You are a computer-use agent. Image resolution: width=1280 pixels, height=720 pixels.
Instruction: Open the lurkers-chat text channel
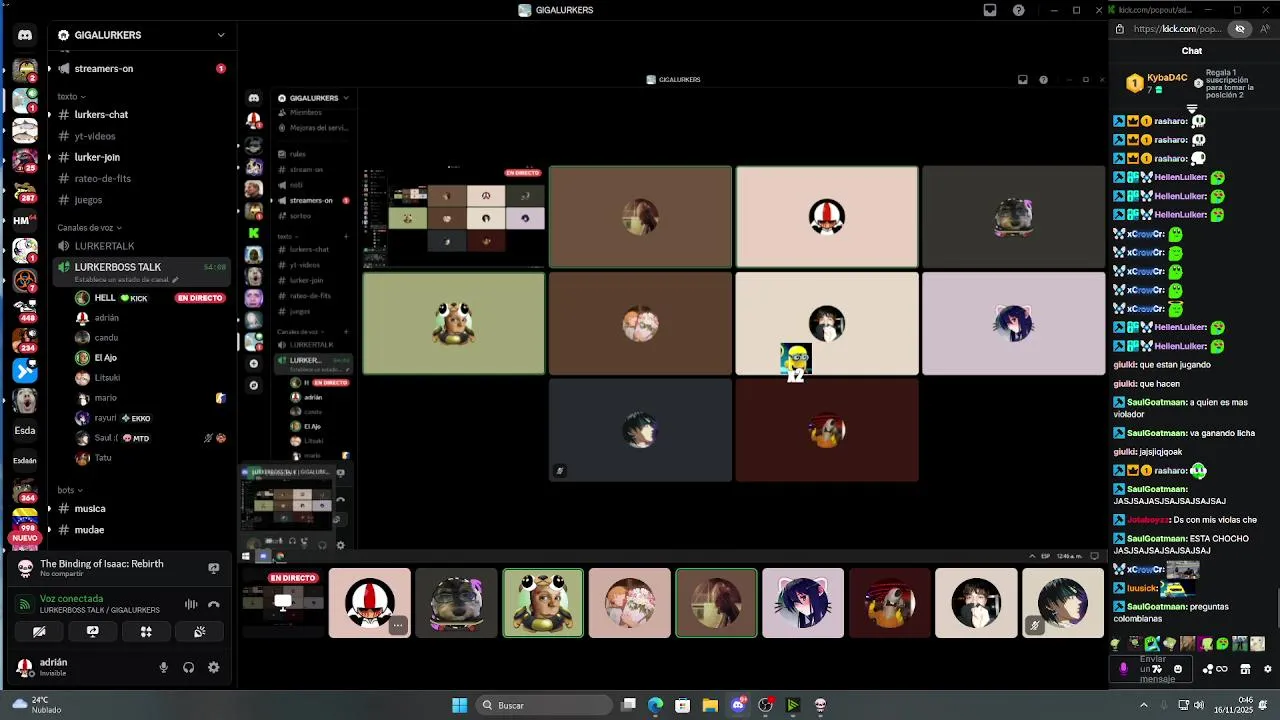coord(139,115)
